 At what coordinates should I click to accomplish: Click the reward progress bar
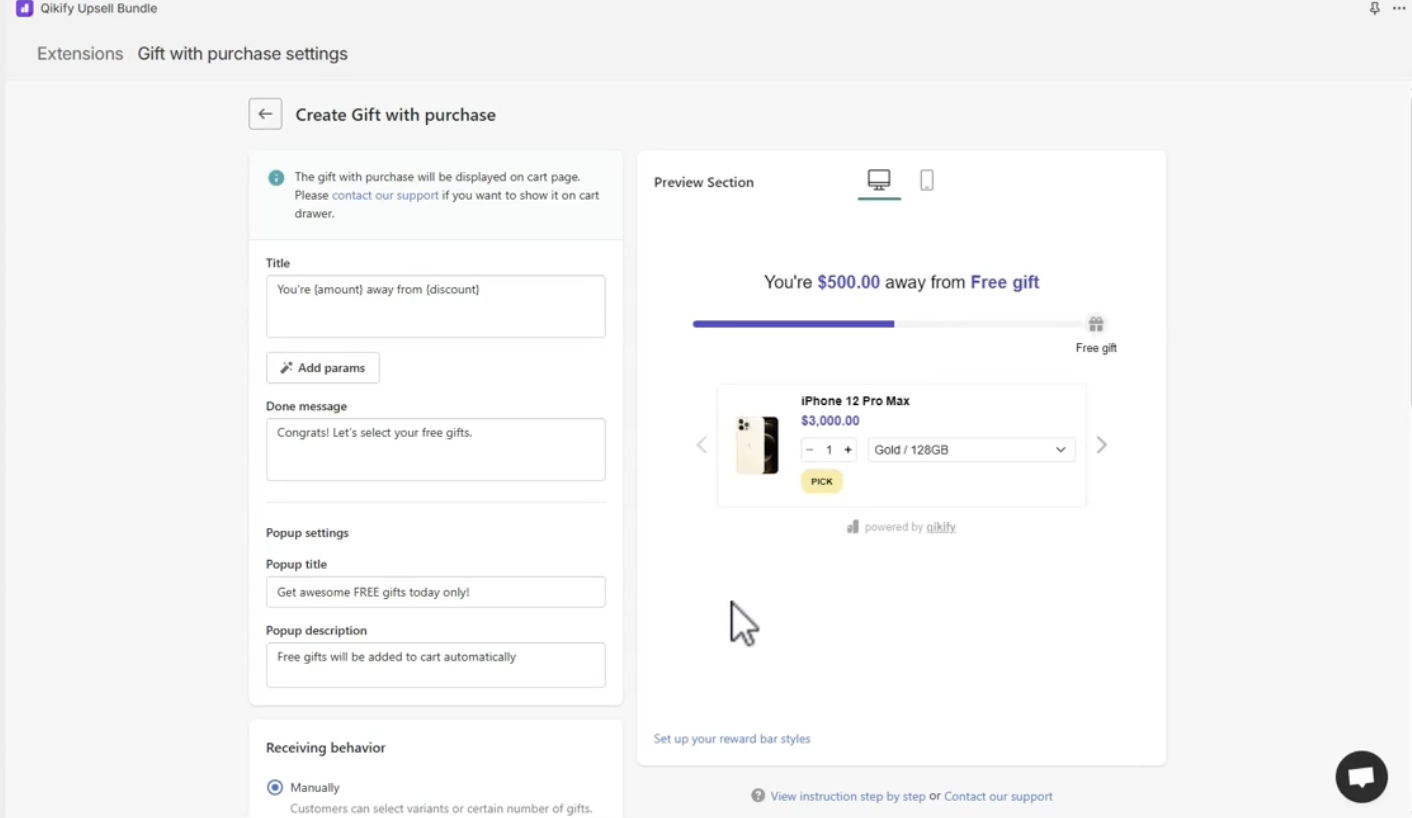point(889,324)
